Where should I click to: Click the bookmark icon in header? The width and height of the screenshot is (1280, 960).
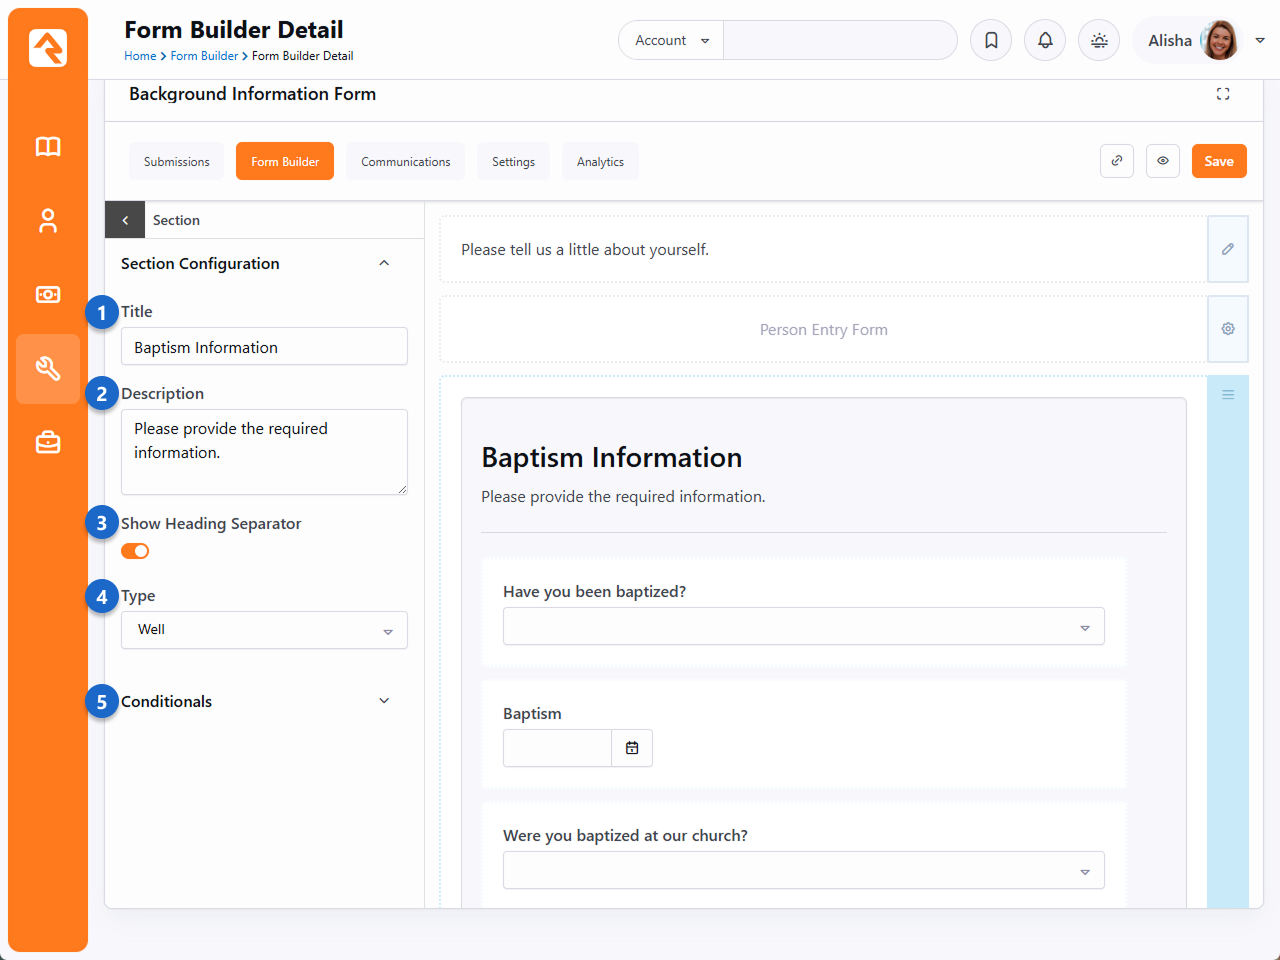point(991,41)
